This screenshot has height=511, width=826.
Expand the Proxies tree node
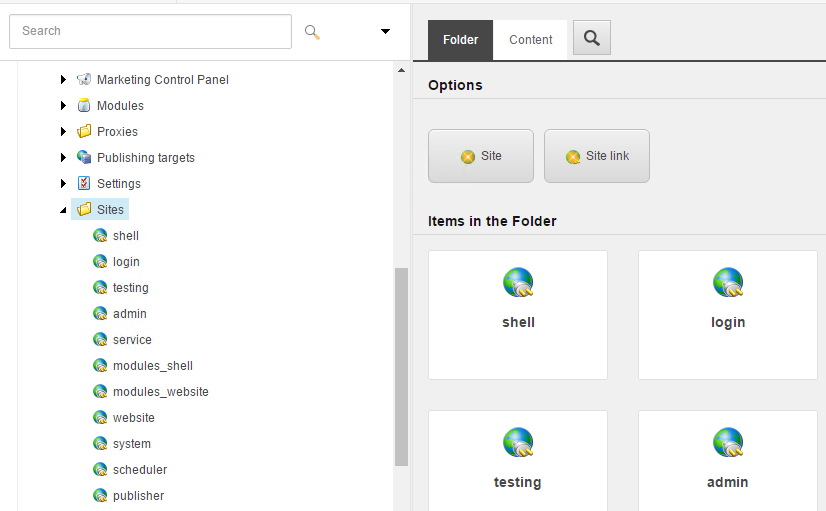pos(63,131)
